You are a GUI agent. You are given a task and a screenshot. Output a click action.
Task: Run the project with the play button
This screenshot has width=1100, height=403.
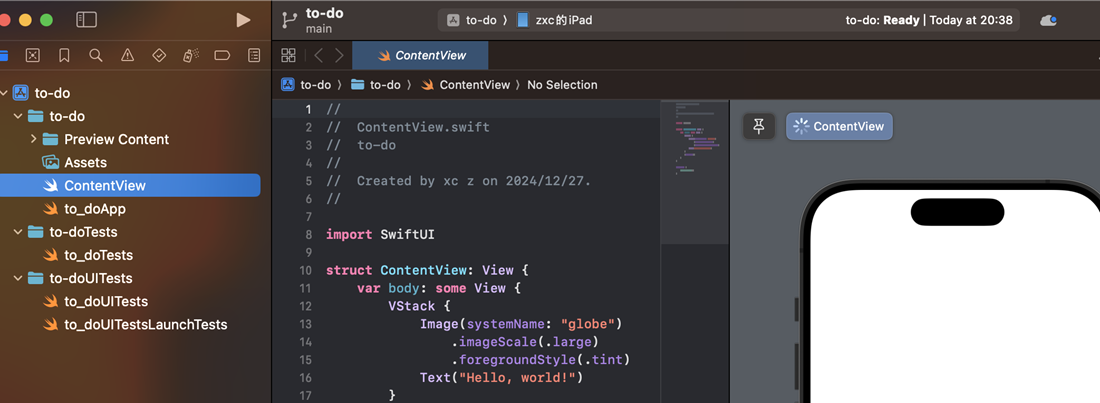[243, 20]
